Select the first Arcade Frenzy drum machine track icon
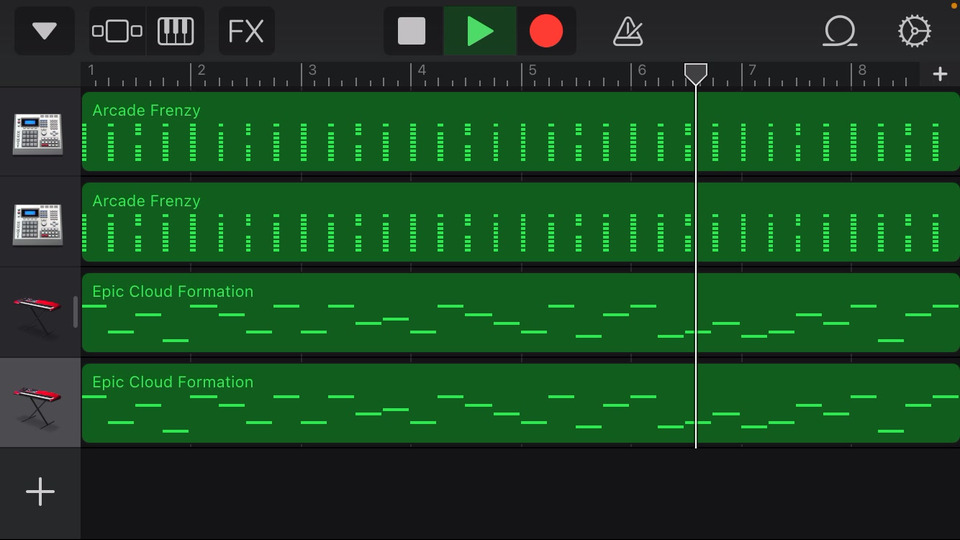 (38, 133)
